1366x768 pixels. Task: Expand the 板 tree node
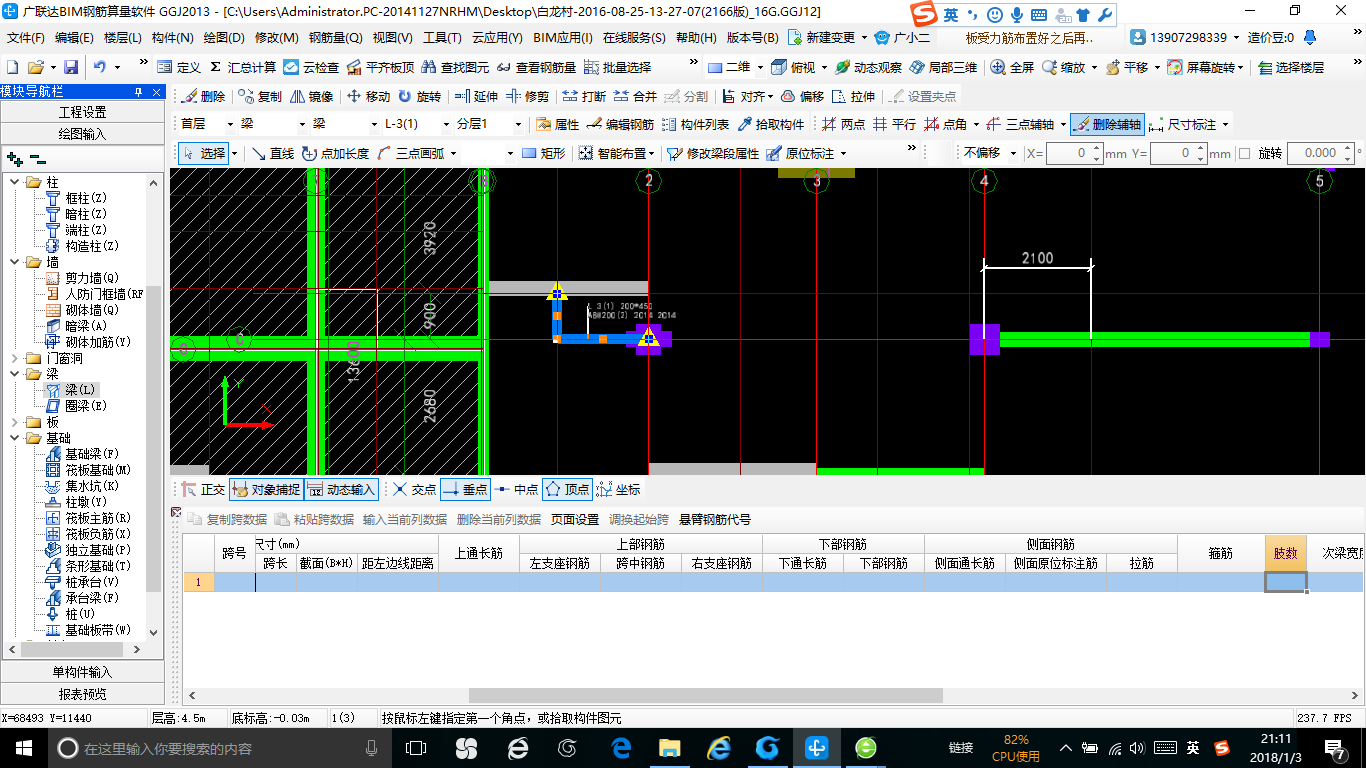click(x=15, y=422)
